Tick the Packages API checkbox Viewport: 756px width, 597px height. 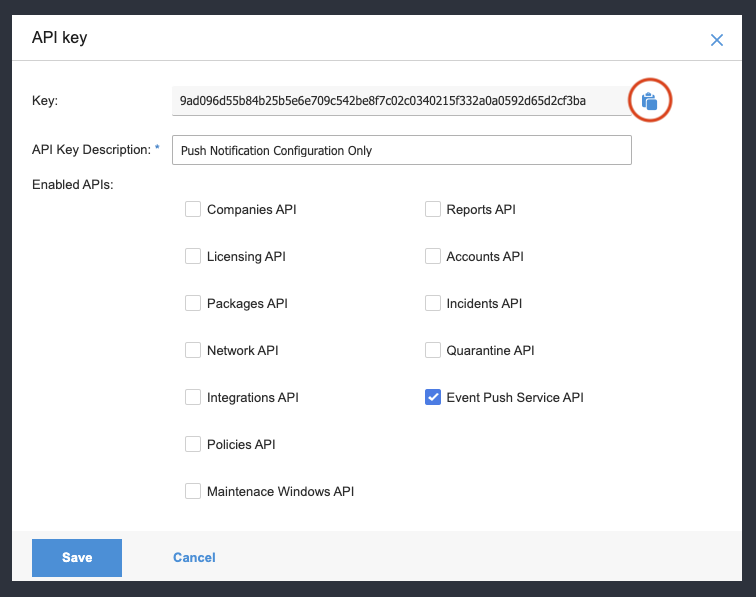tap(193, 304)
